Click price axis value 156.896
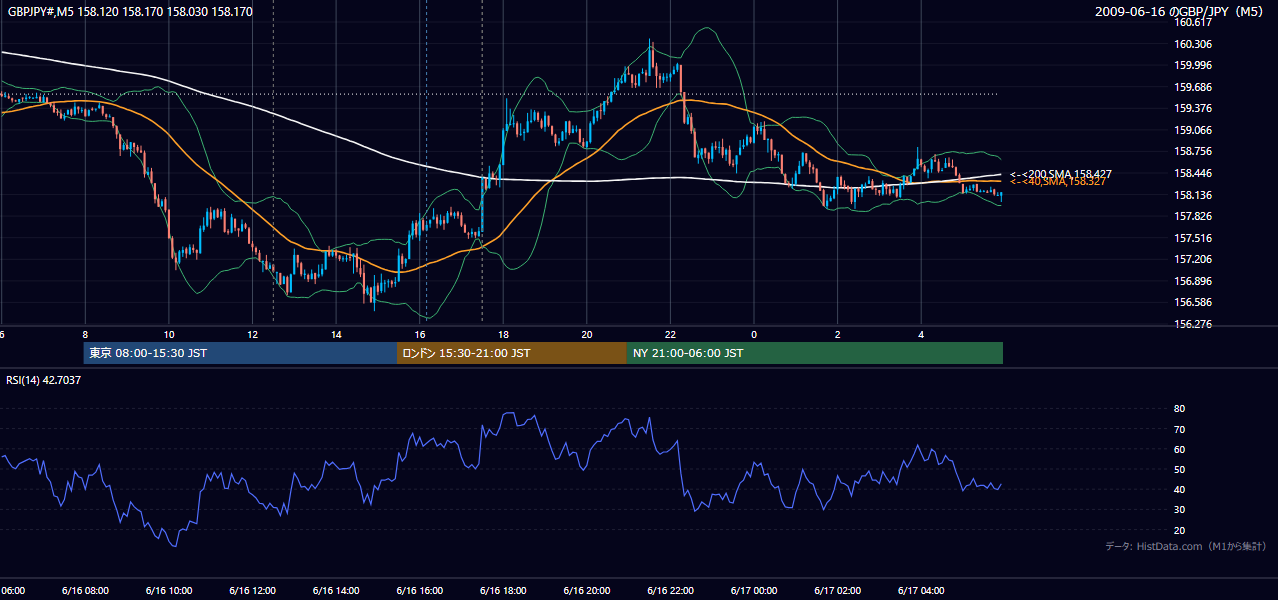 pos(1195,281)
